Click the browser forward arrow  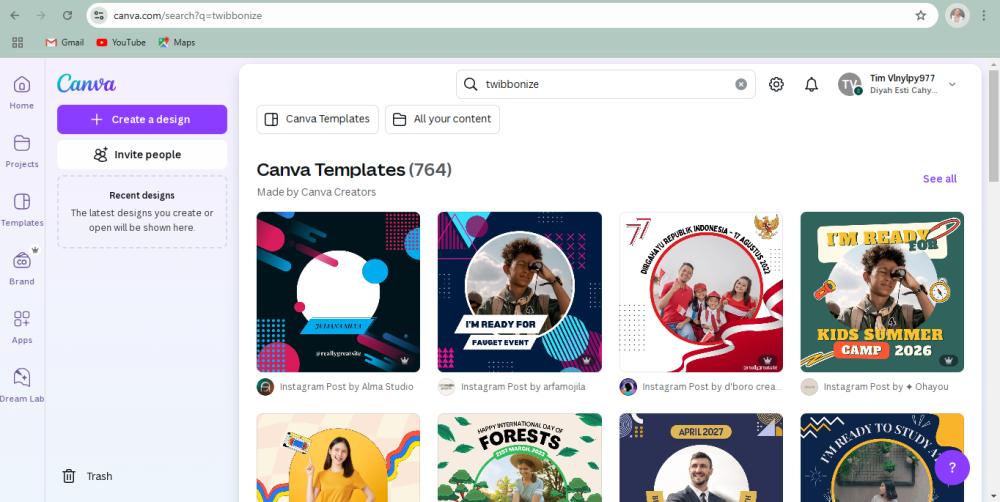point(41,15)
